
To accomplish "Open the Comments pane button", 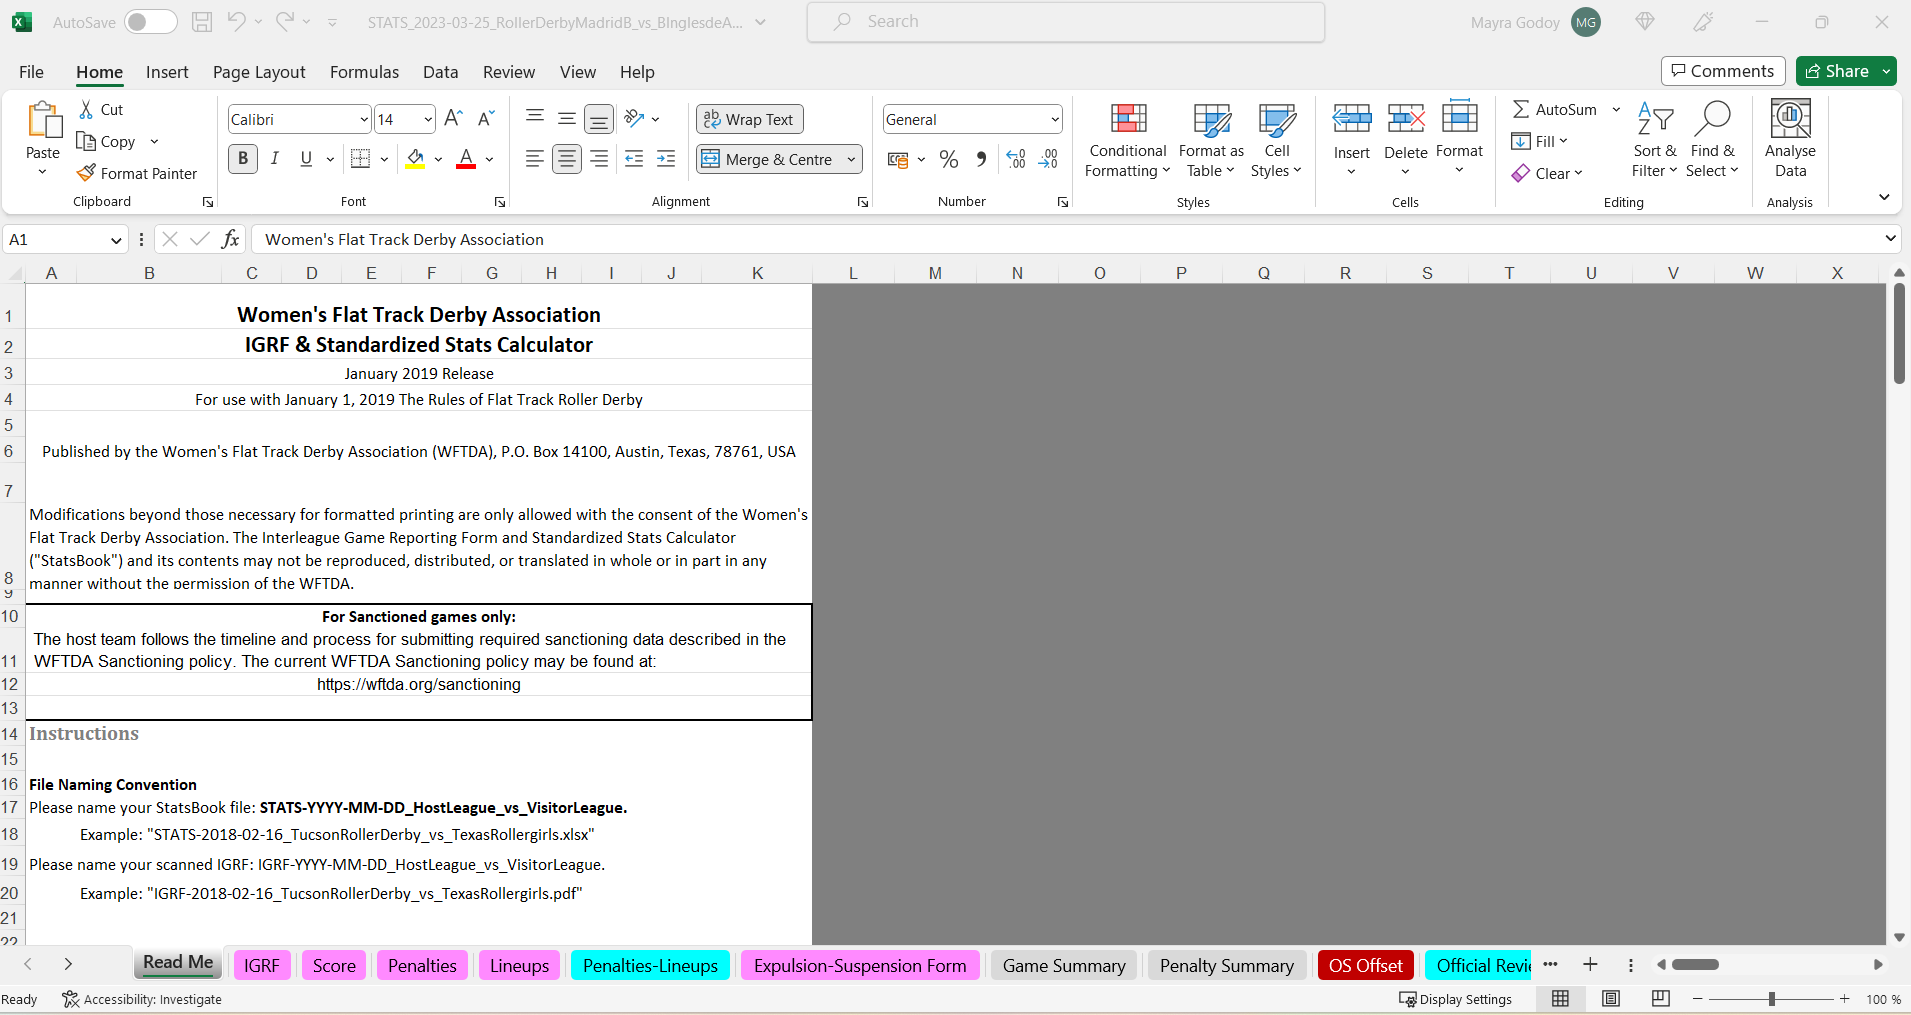I will [1723, 71].
